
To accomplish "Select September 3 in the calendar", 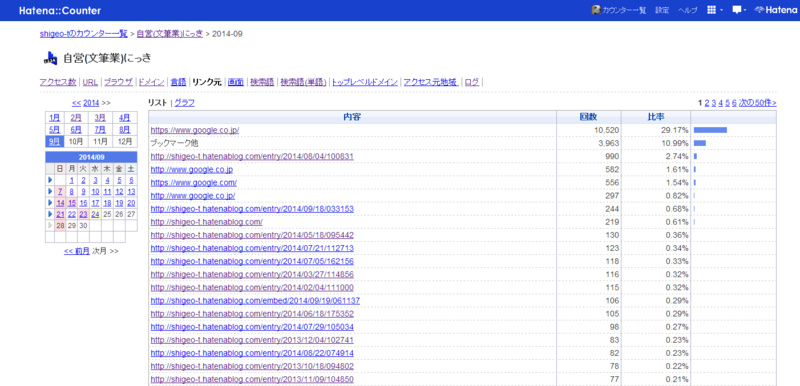I will point(95,180).
